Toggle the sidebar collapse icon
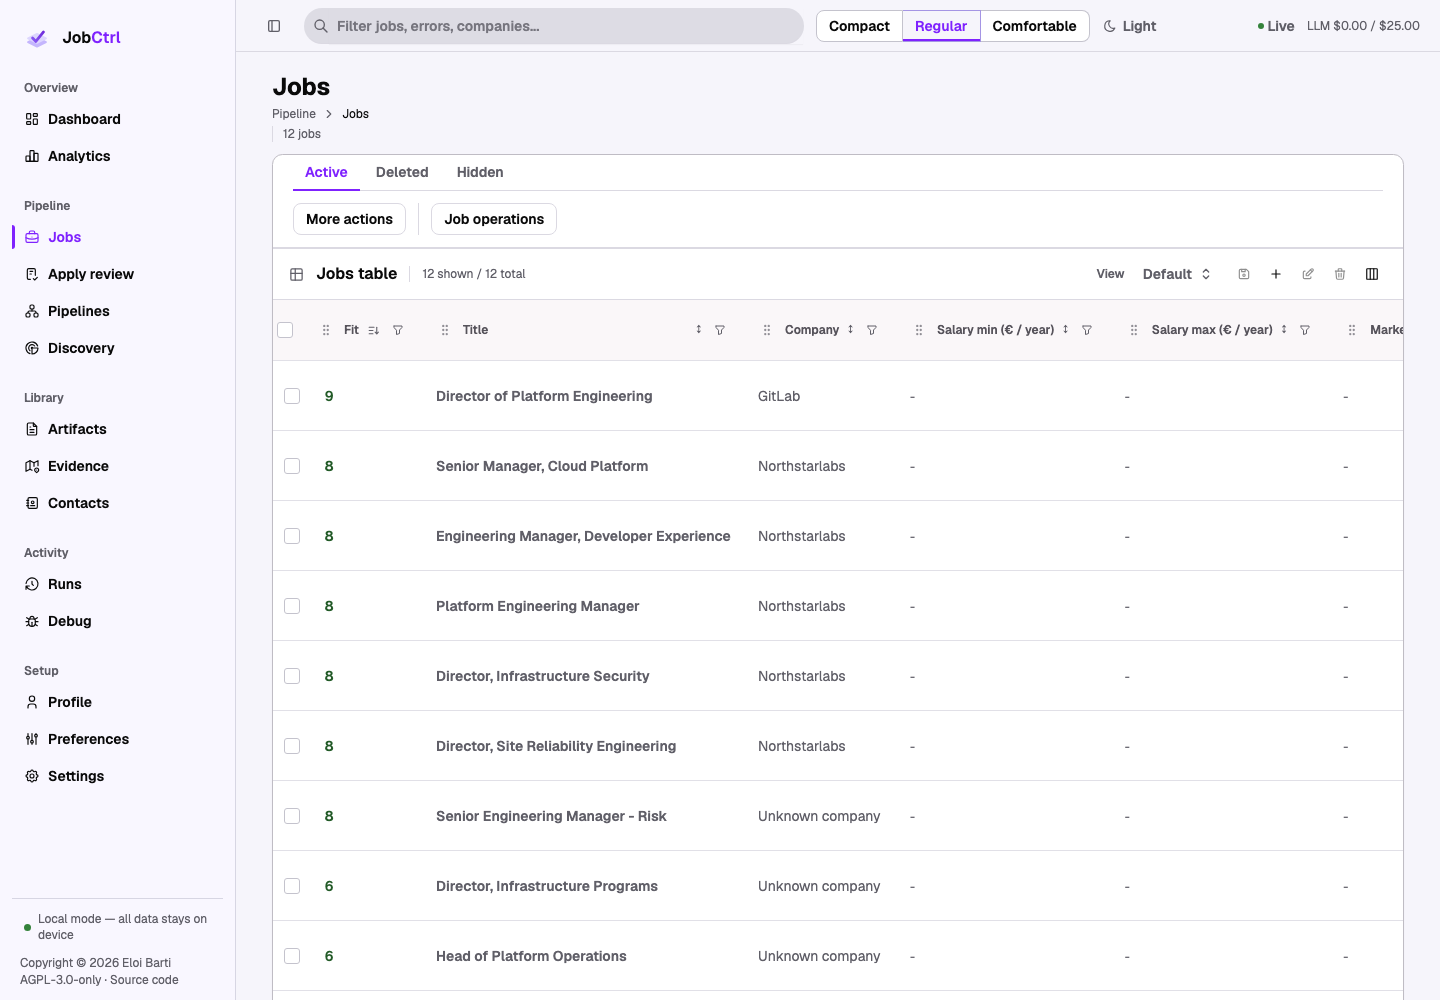The image size is (1440, 1000). [274, 26]
